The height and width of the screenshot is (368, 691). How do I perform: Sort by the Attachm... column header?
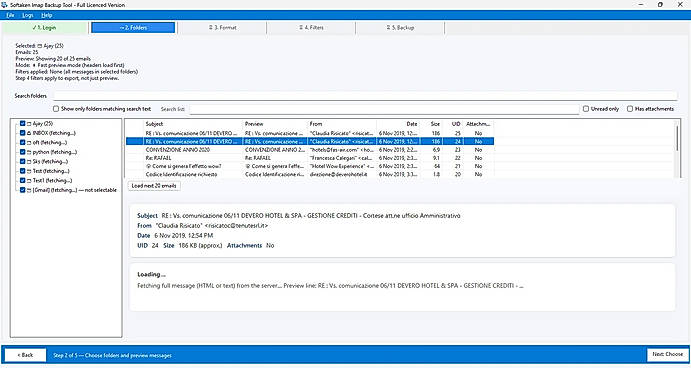pos(478,124)
